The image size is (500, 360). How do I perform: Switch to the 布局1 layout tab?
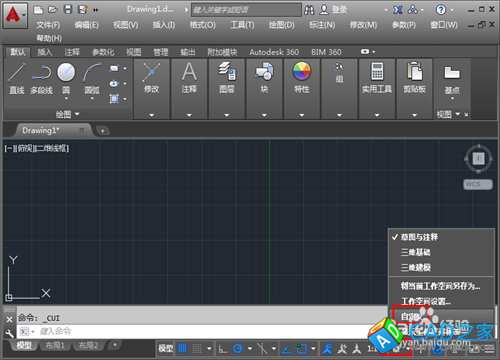55,345
